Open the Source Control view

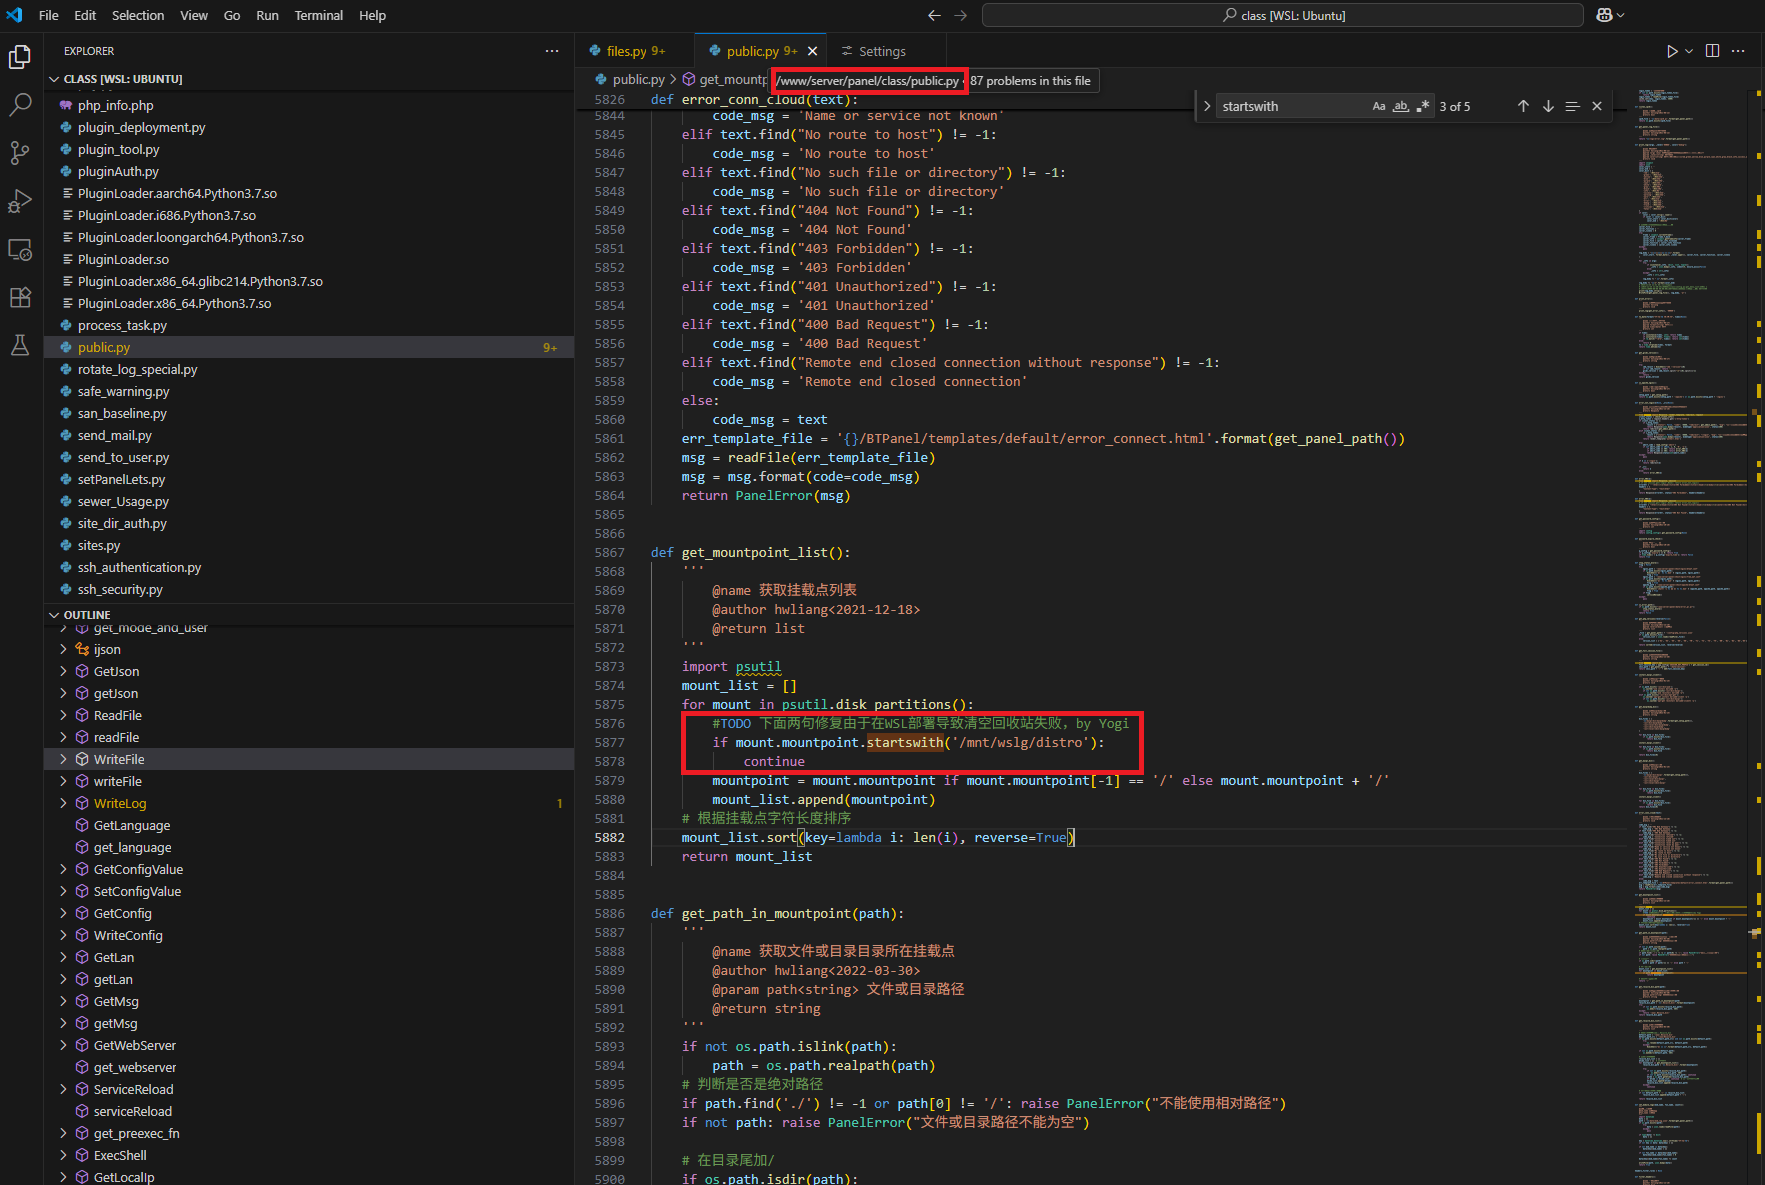pos(20,153)
